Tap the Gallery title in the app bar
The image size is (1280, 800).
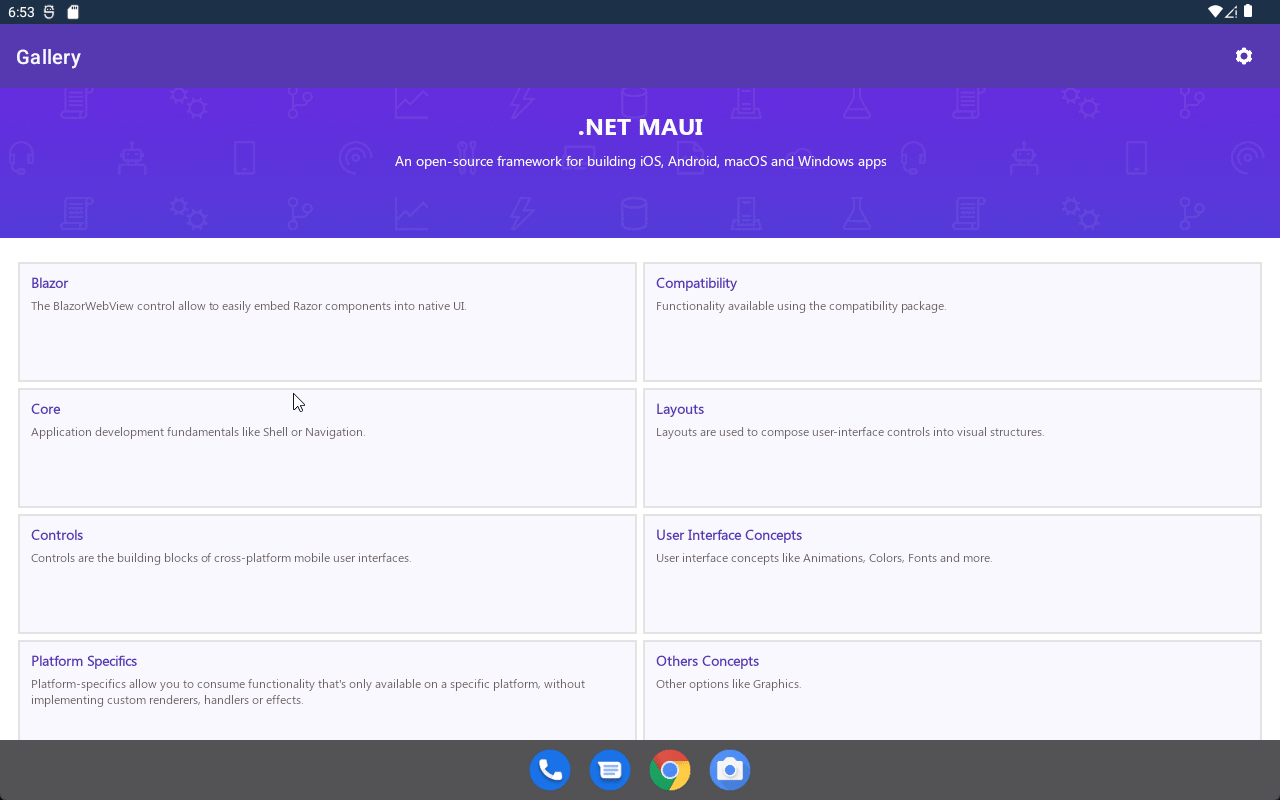(x=48, y=56)
